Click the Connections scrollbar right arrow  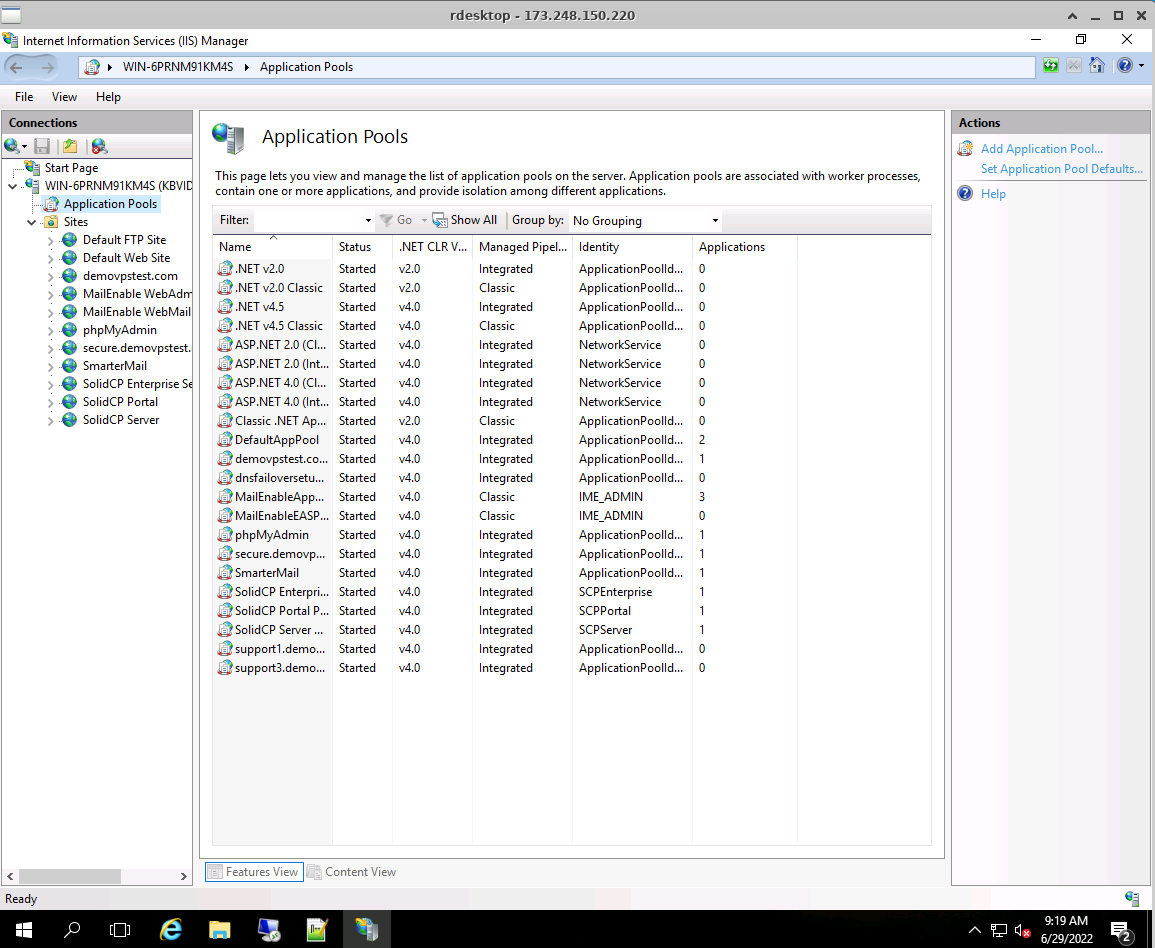183,877
